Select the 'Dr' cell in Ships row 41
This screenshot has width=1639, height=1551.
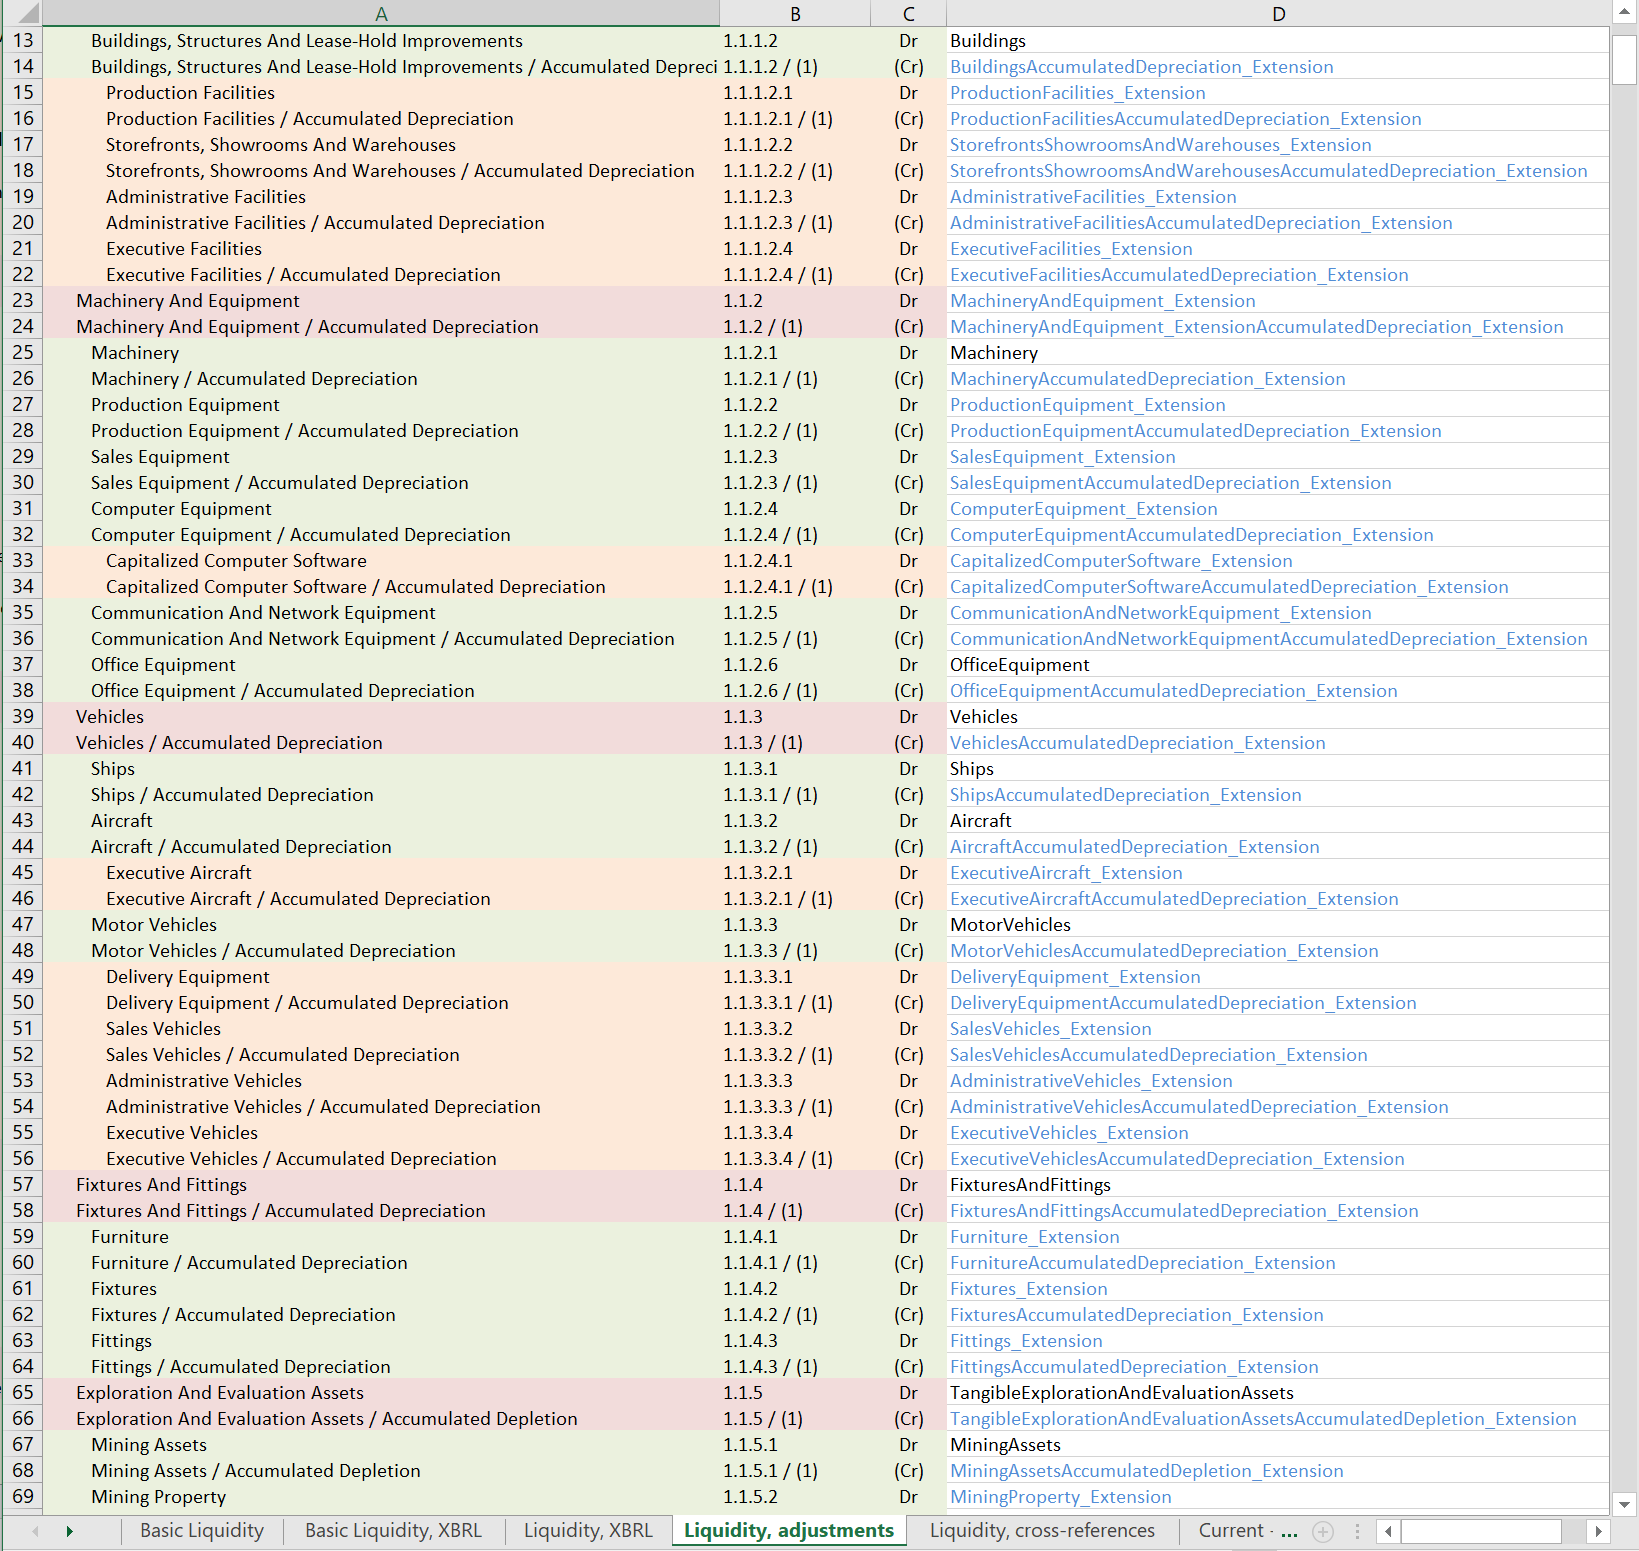[908, 768]
